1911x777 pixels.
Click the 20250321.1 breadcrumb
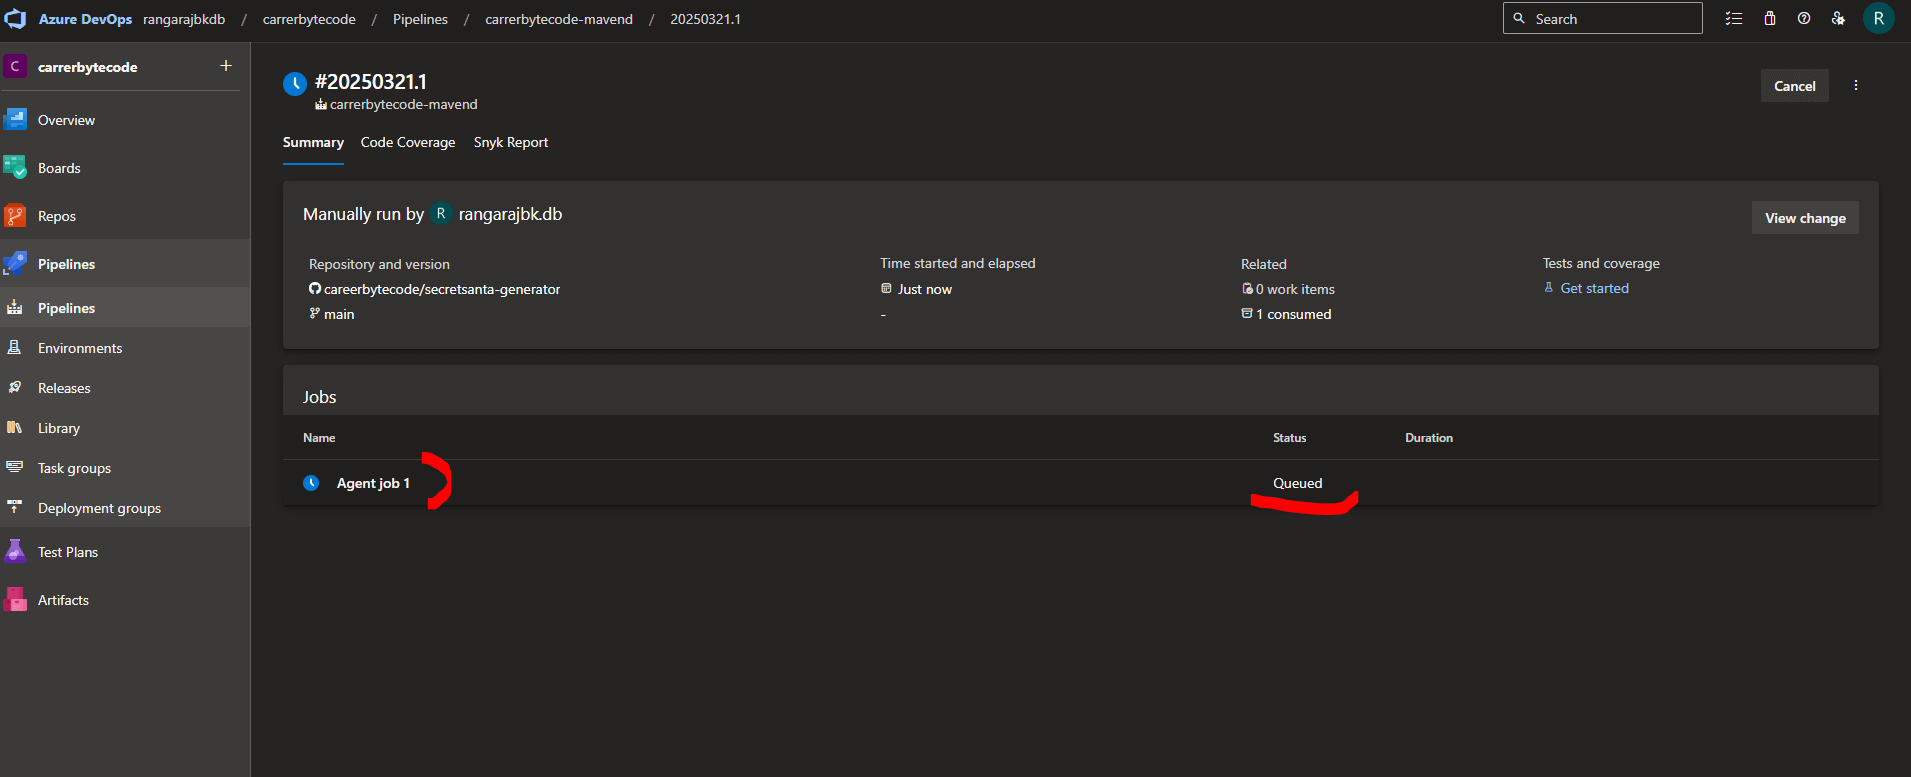[x=705, y=19]
